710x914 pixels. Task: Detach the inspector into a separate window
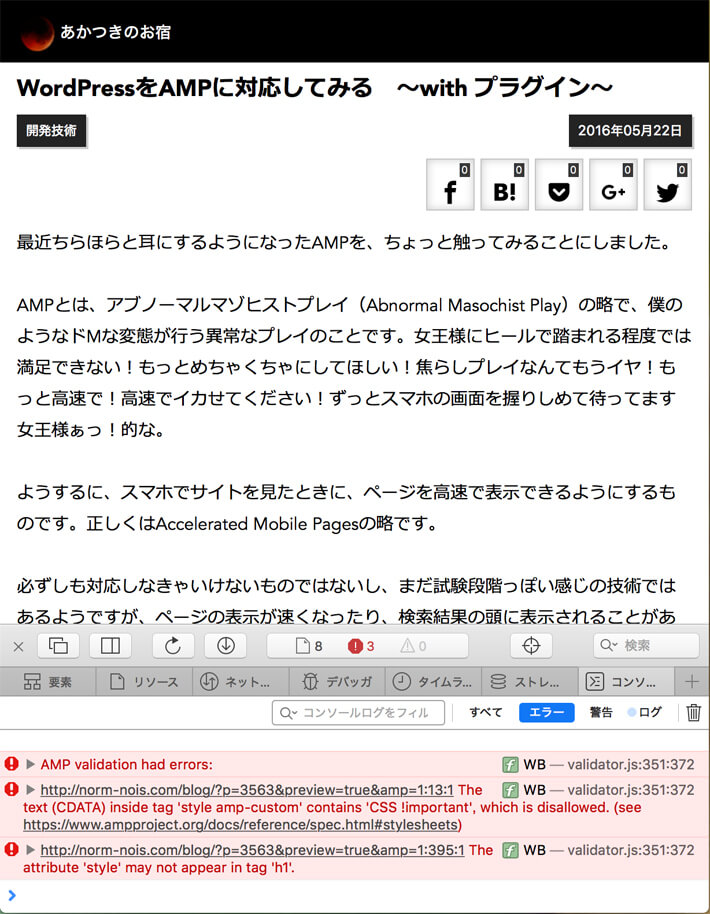58,646
